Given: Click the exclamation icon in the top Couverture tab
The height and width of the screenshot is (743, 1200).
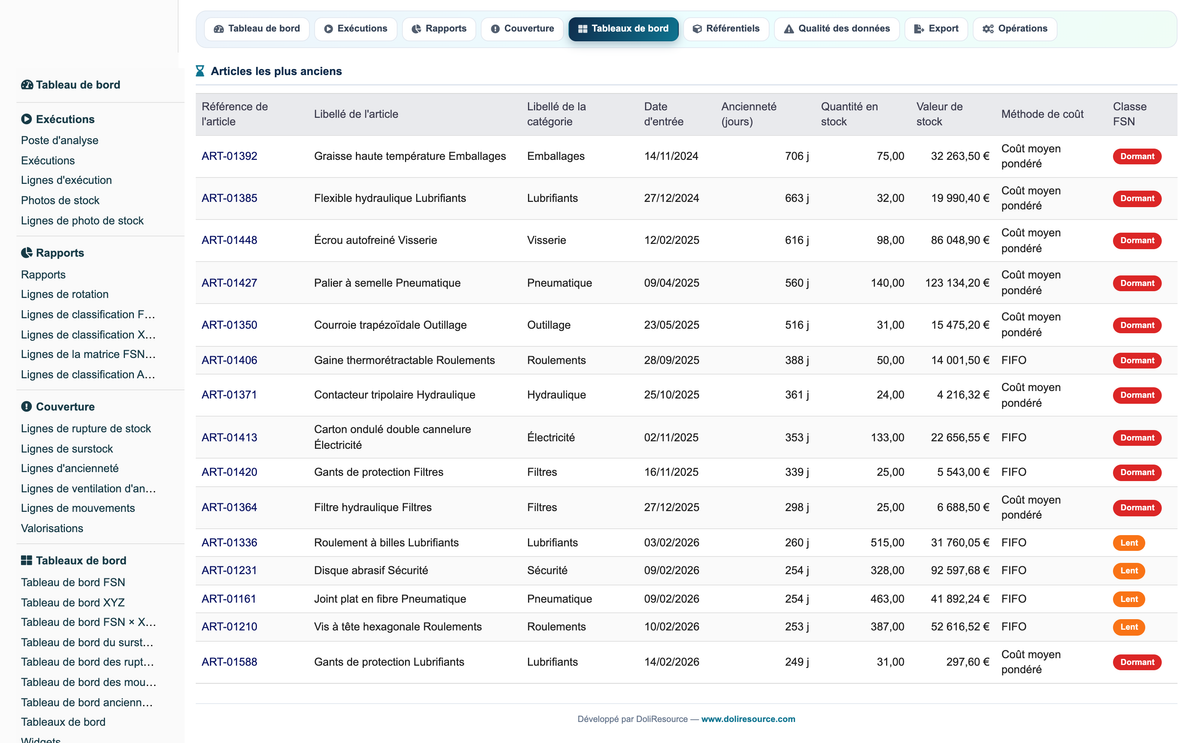Looking at the screenshot, I should coord(495,29).
